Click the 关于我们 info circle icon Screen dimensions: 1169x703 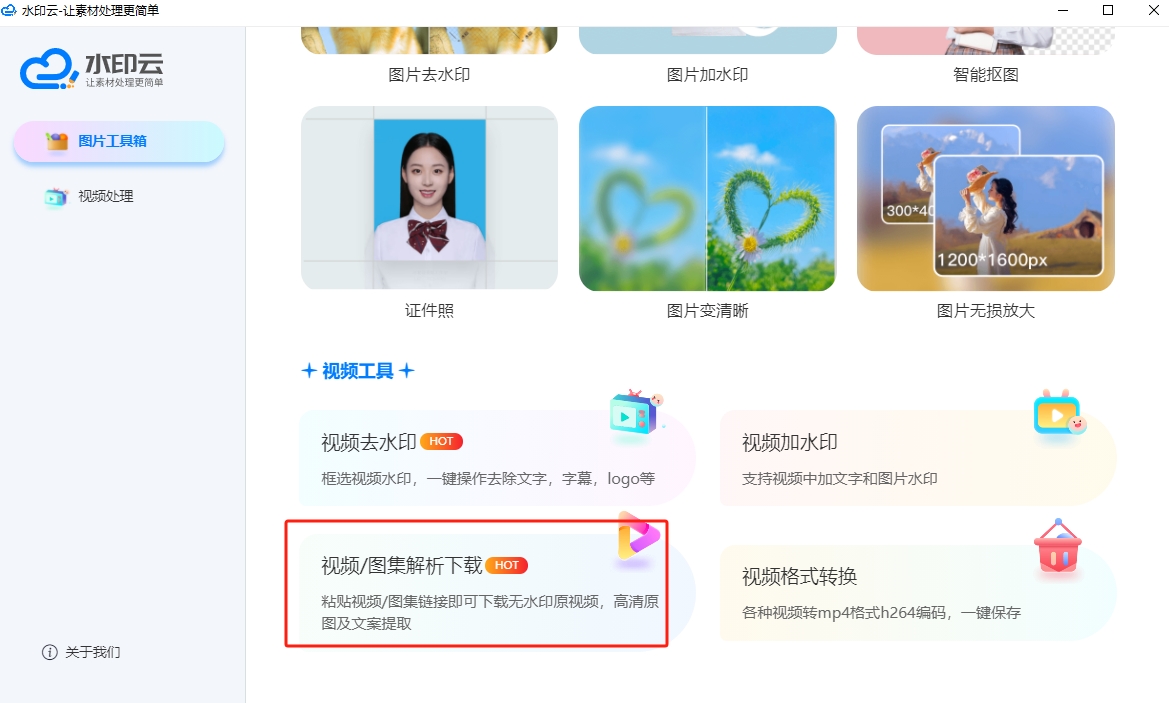50,652
